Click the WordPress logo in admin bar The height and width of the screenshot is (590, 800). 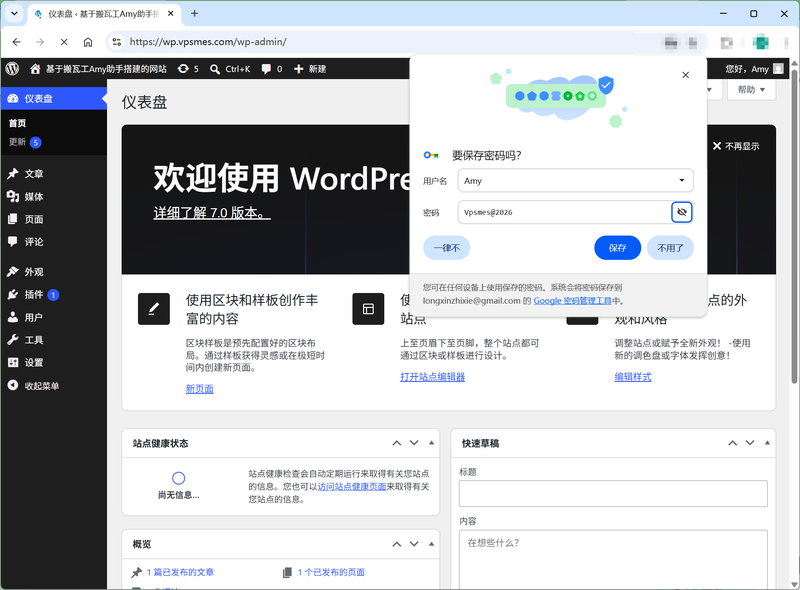(x=12, y=68)
